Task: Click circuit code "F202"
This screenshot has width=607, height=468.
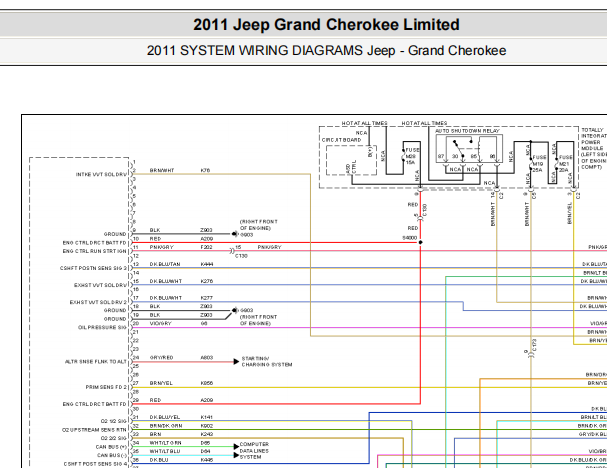Action: tap(206, 247)
